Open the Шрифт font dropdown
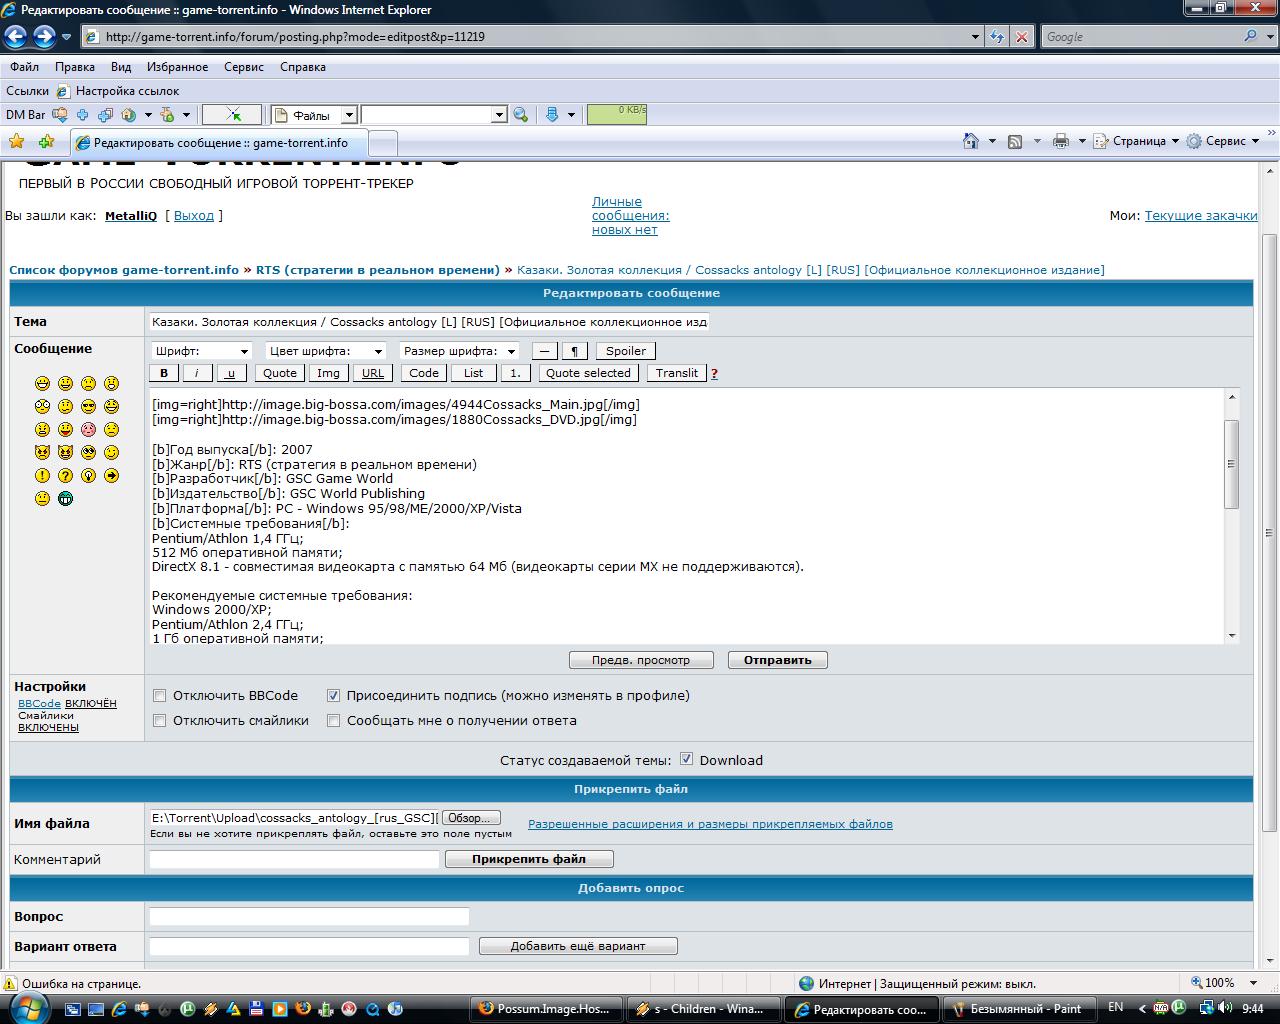Screen dimensions: 1280x1024 tap(201, 351)
